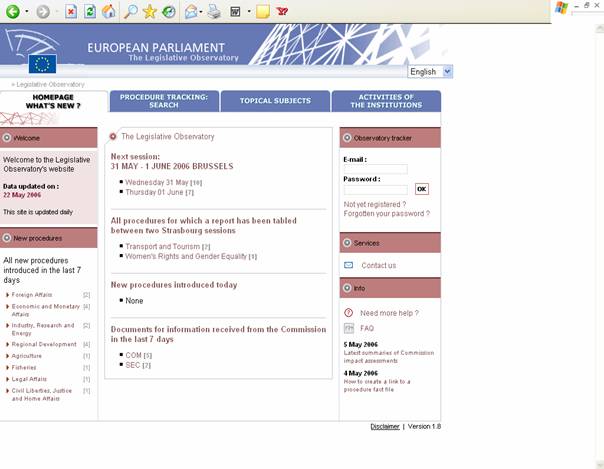The image size is (604, 469).
Task: Open Economic and Monetary Affairs link
Action: click(45, 310)
